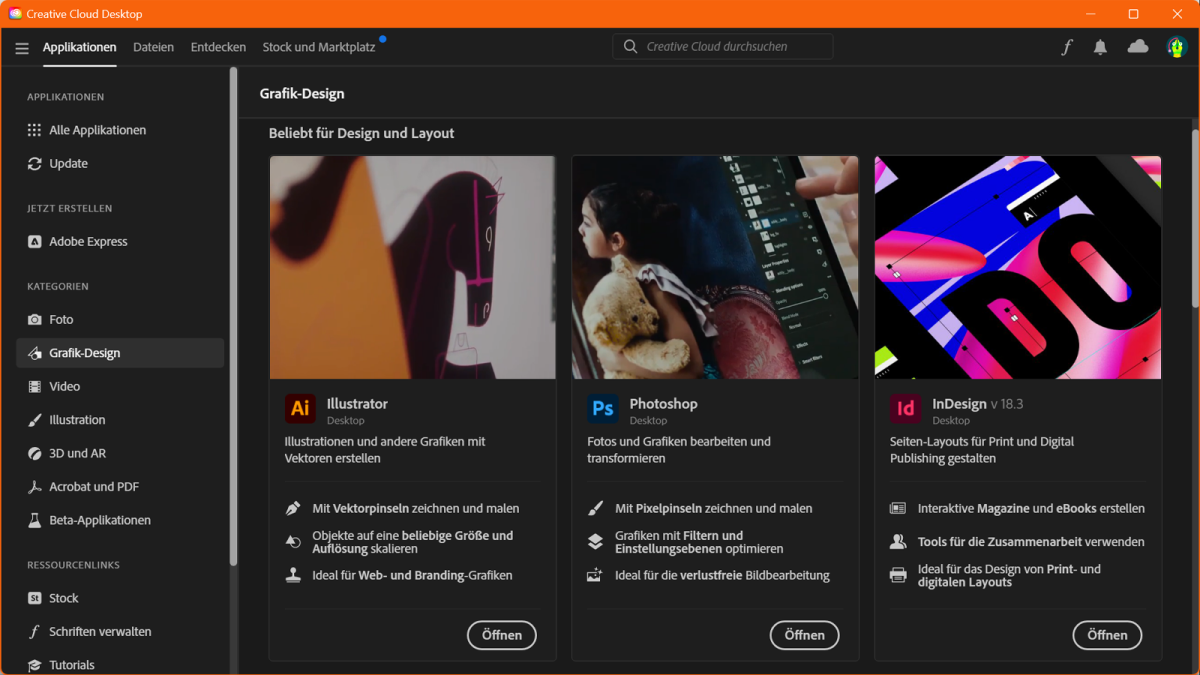The width and height of the screenshot is (1200, 675).
Task: Open InDesign with its Öffnen button
Action: click(1108, 635)
